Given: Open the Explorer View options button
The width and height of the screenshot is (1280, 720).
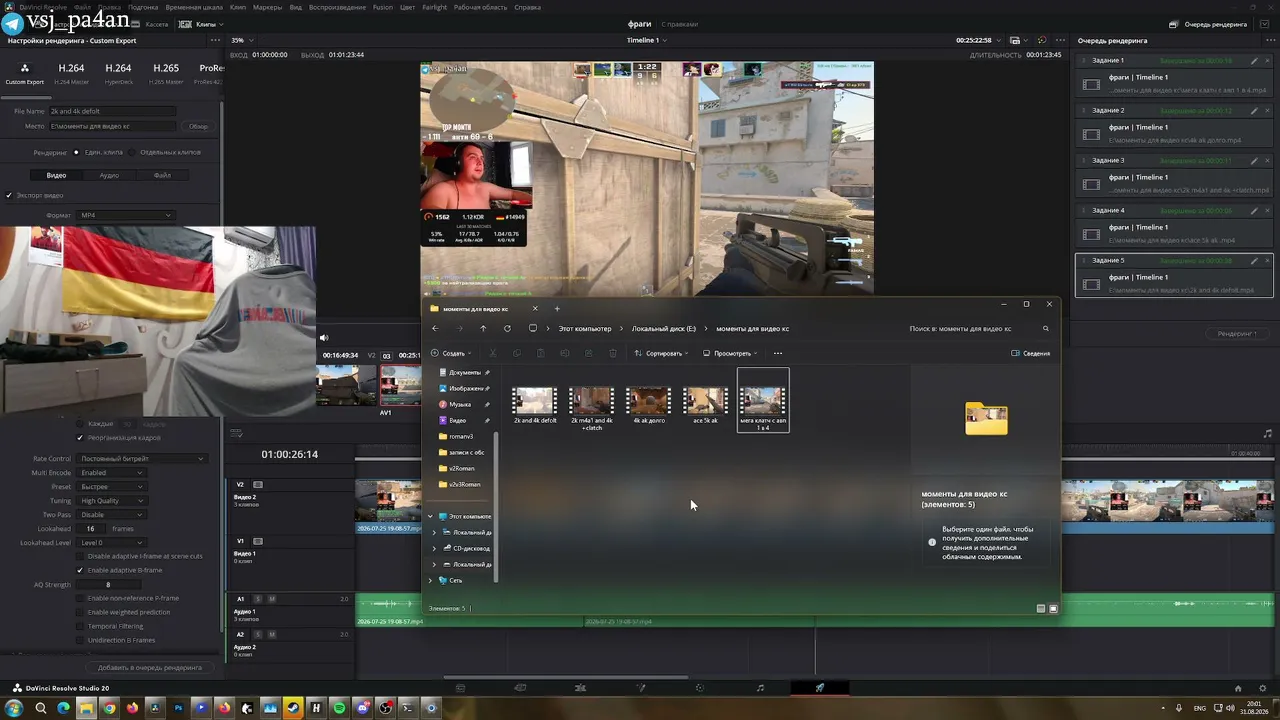Looking at the screenshot, I should pyautogui.click(x=730, y=353).
